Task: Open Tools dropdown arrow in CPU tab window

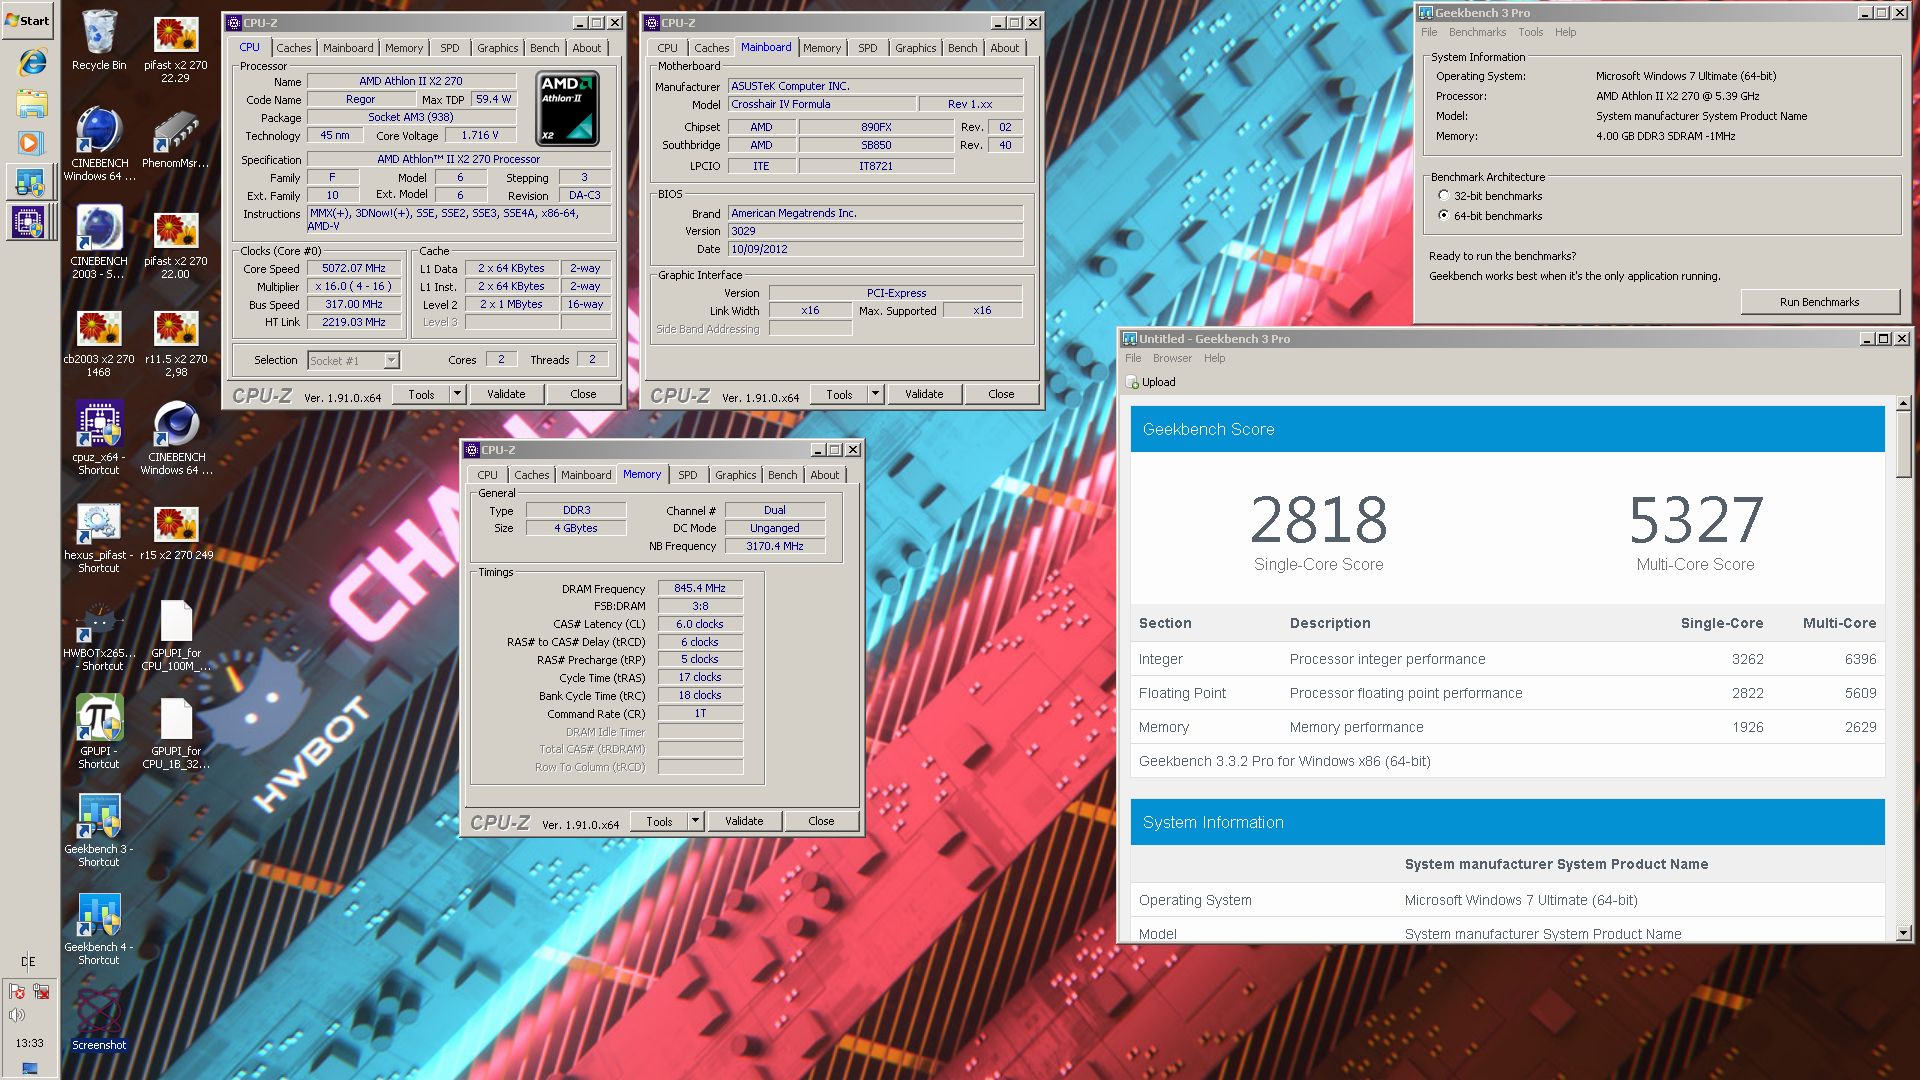Action: (458, 394)
